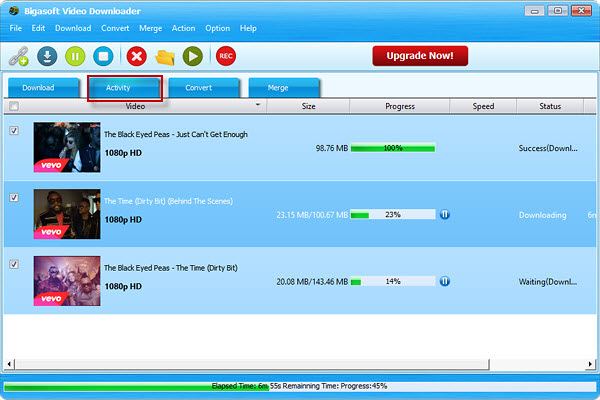Select Just Can't Get Enough video thumbnail
Viewport: 600px width, 400px height.
pyautogui.click(x=67, y=147)
